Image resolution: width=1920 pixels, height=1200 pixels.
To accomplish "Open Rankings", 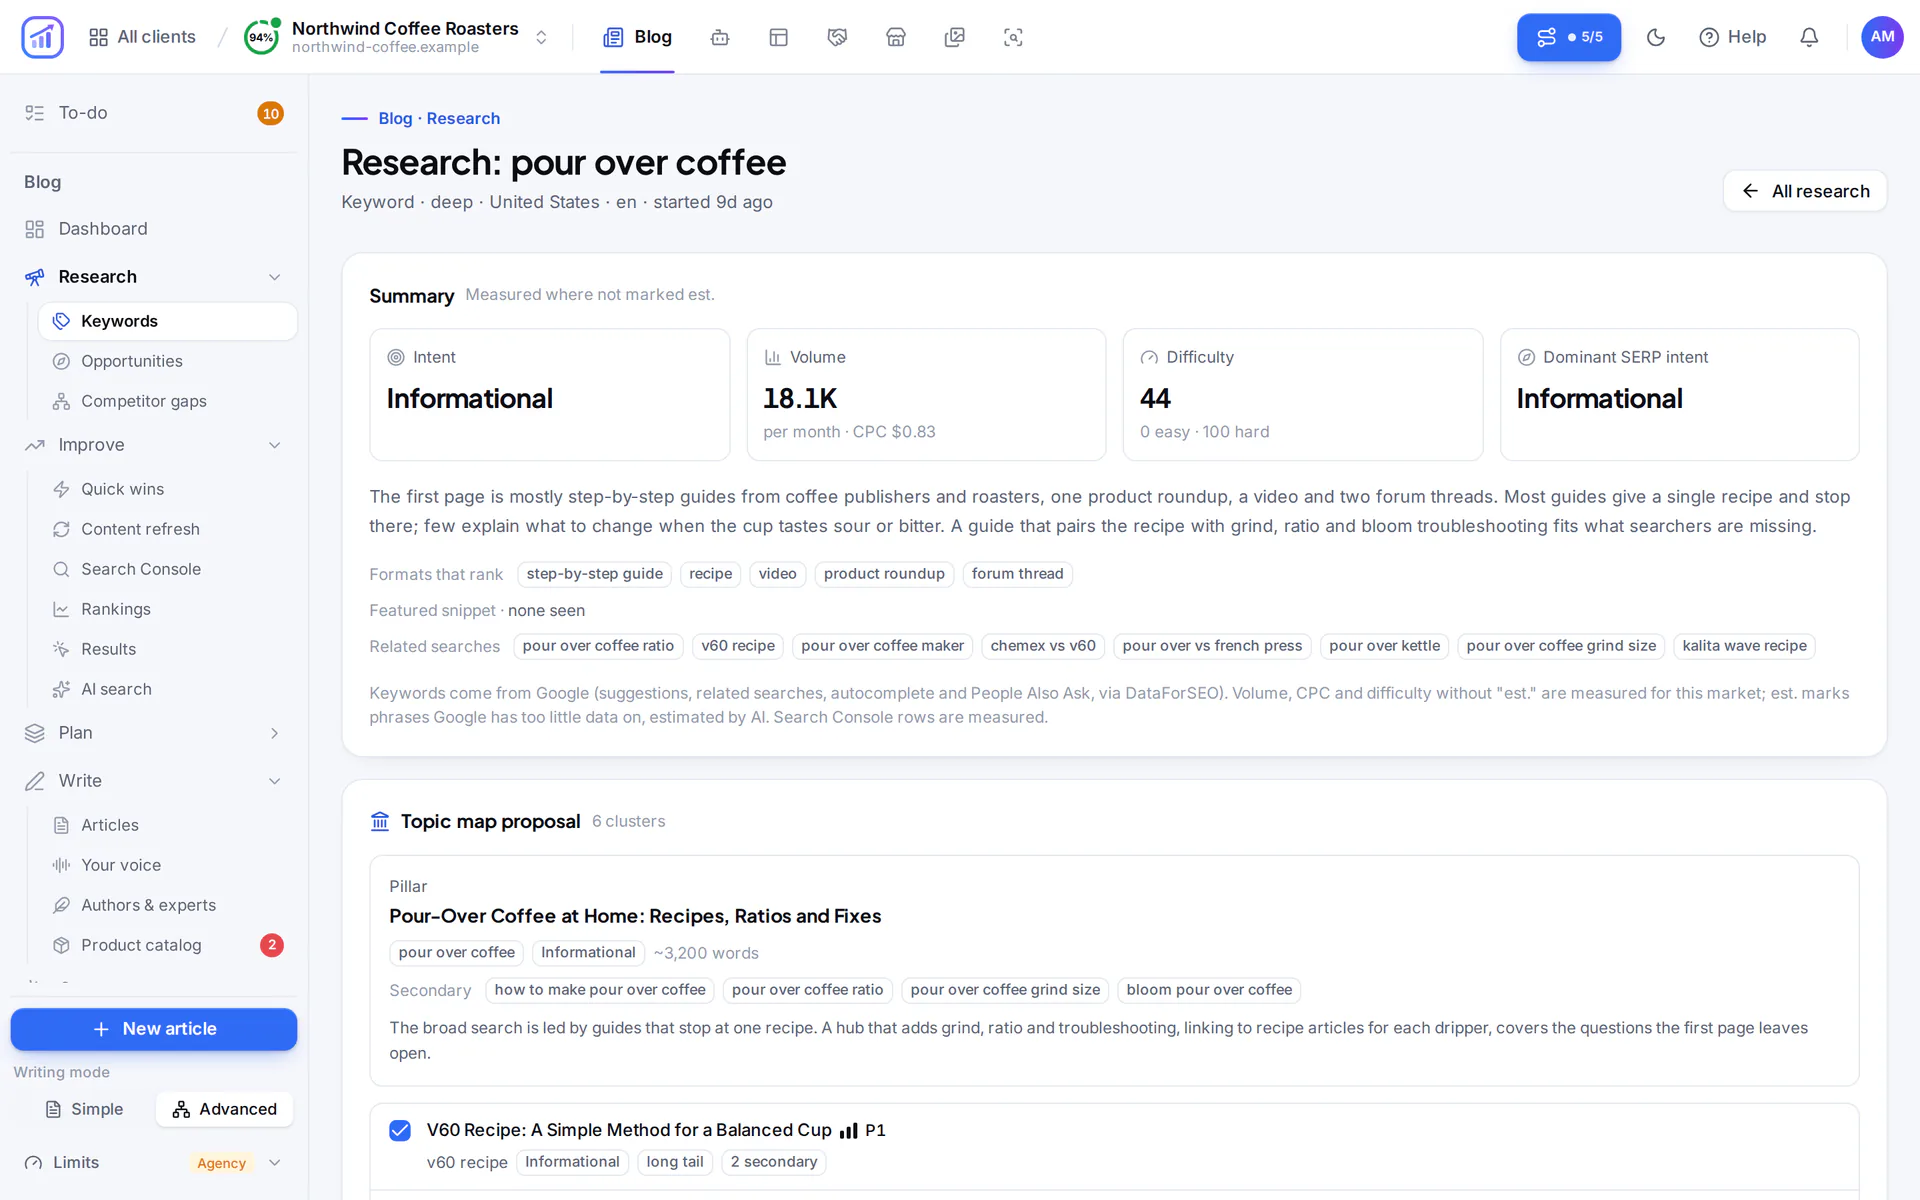I will click(168, 609).
